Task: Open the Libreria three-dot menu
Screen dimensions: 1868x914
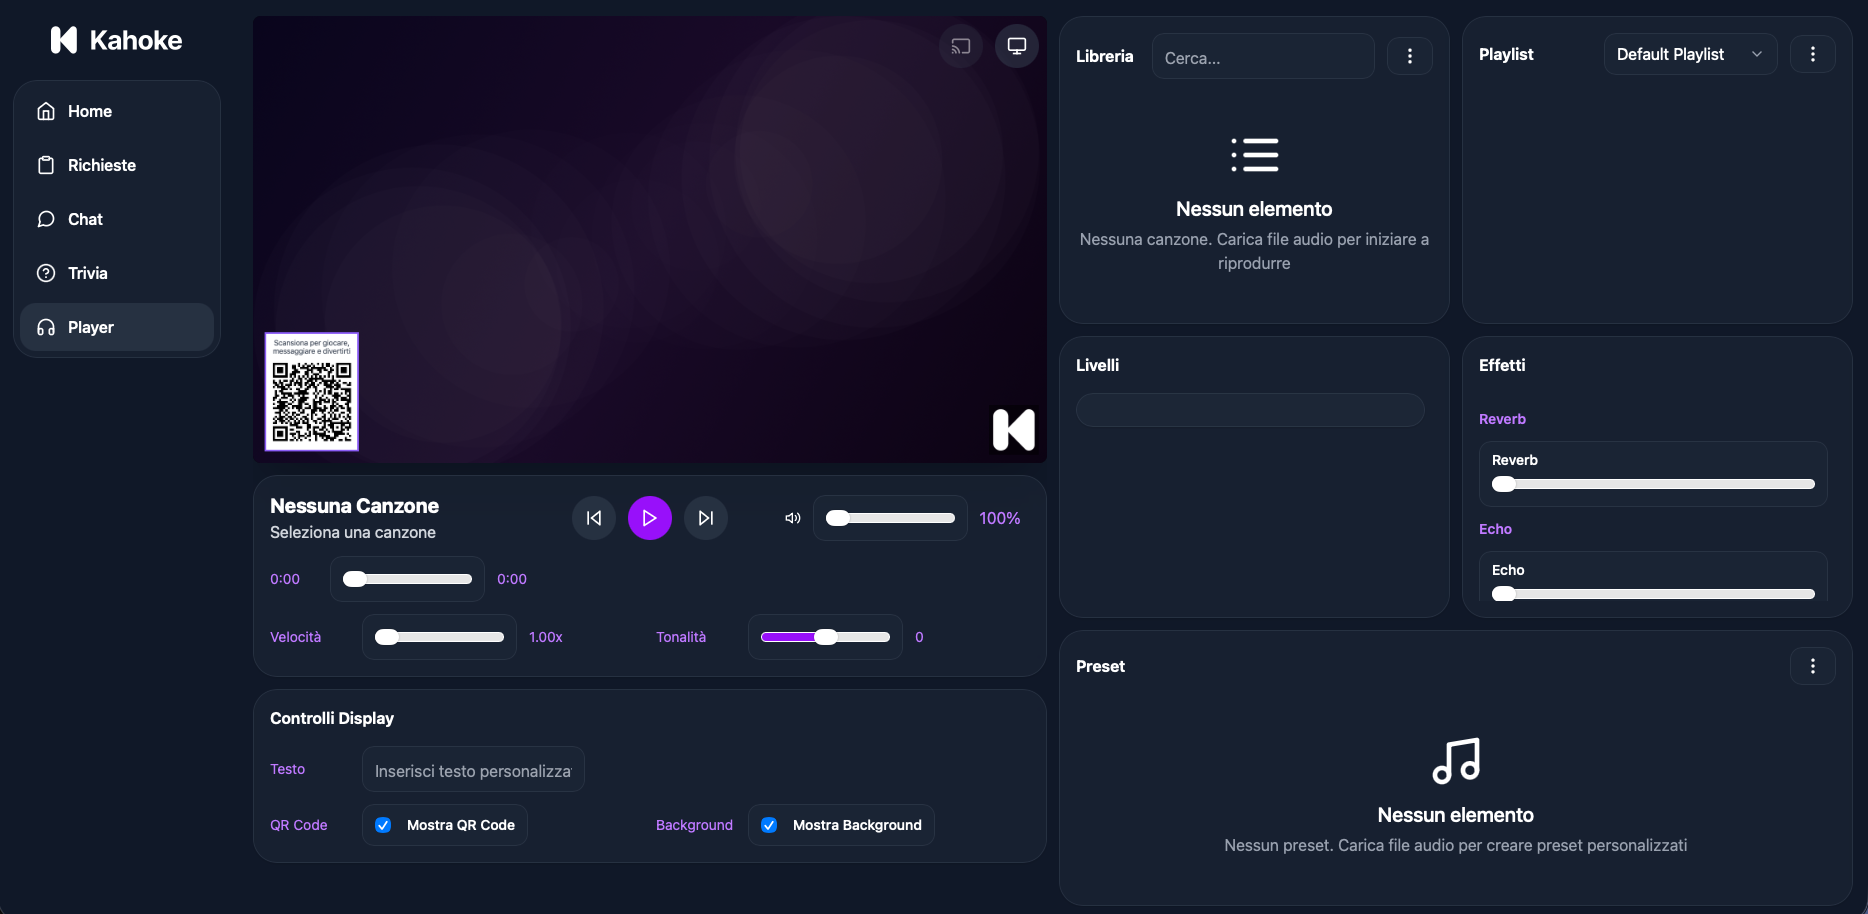Action: click(1410, 56)
